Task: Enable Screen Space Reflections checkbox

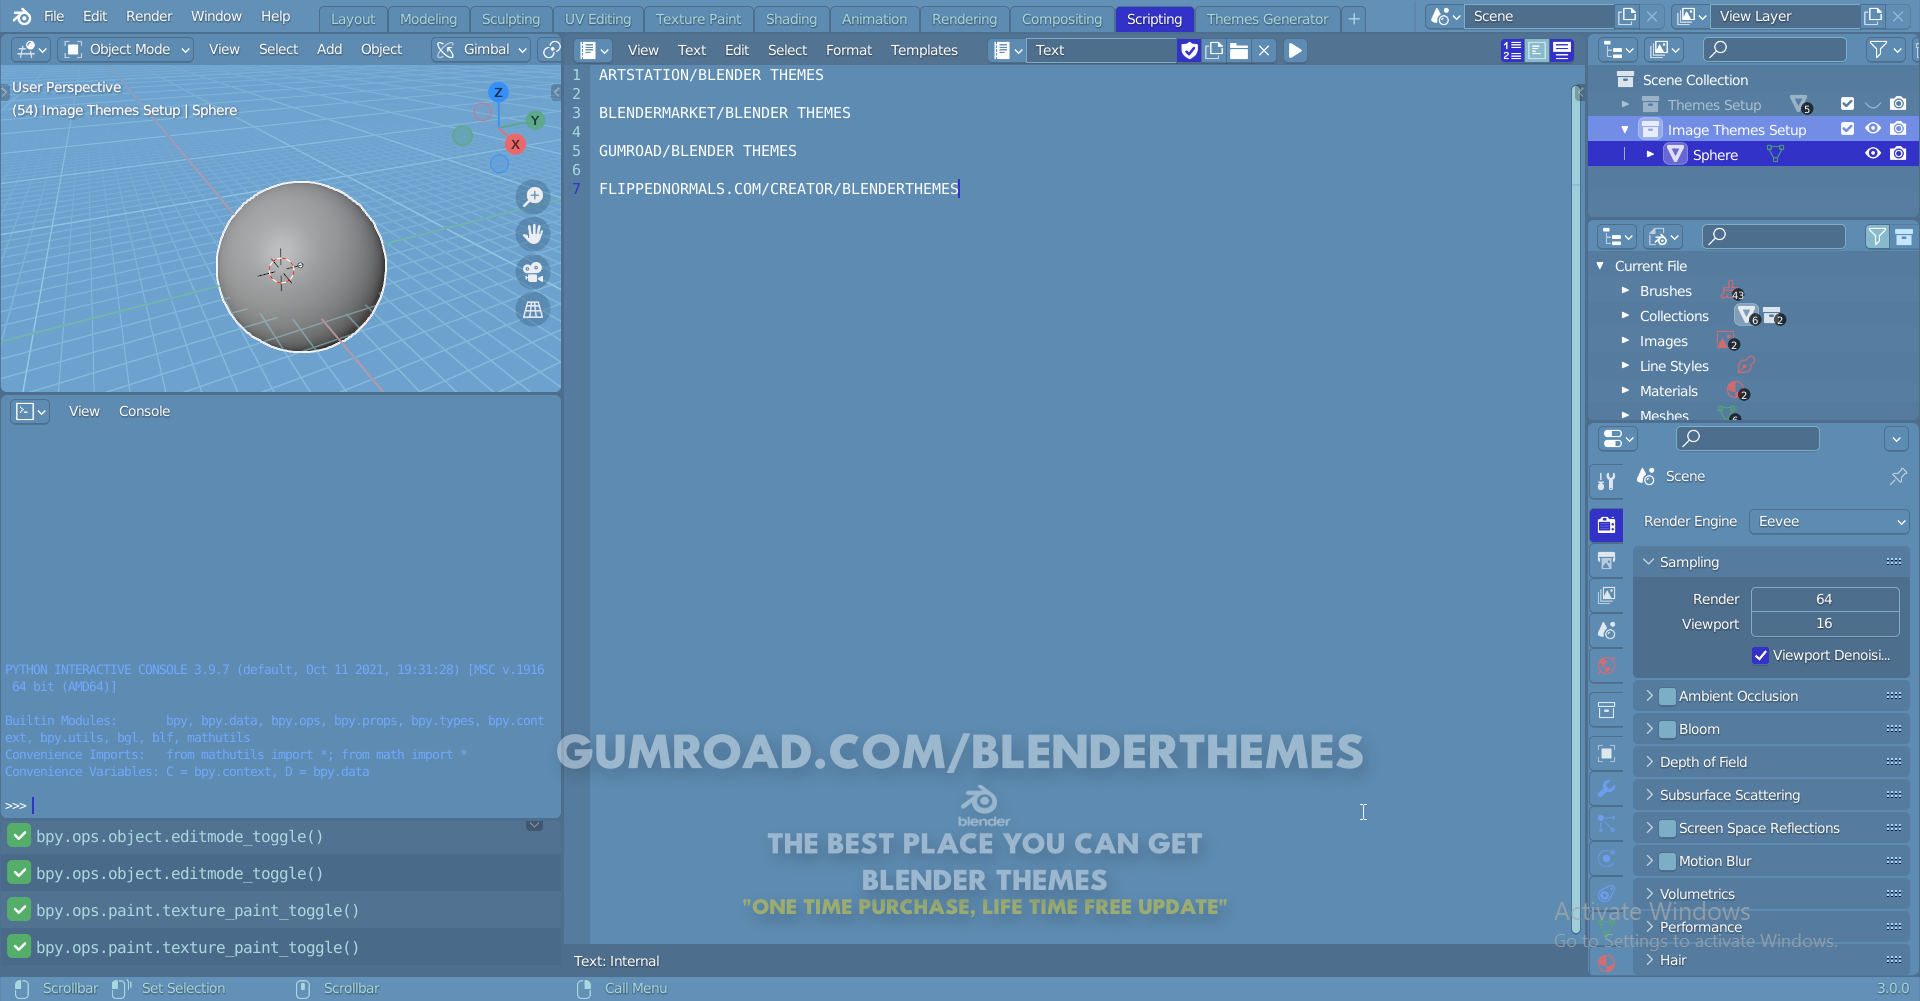Action: [1668, 829]
